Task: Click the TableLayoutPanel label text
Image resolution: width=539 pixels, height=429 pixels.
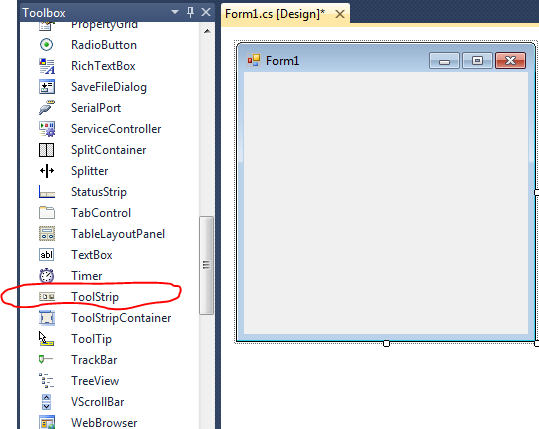Action: pos(118,234)
